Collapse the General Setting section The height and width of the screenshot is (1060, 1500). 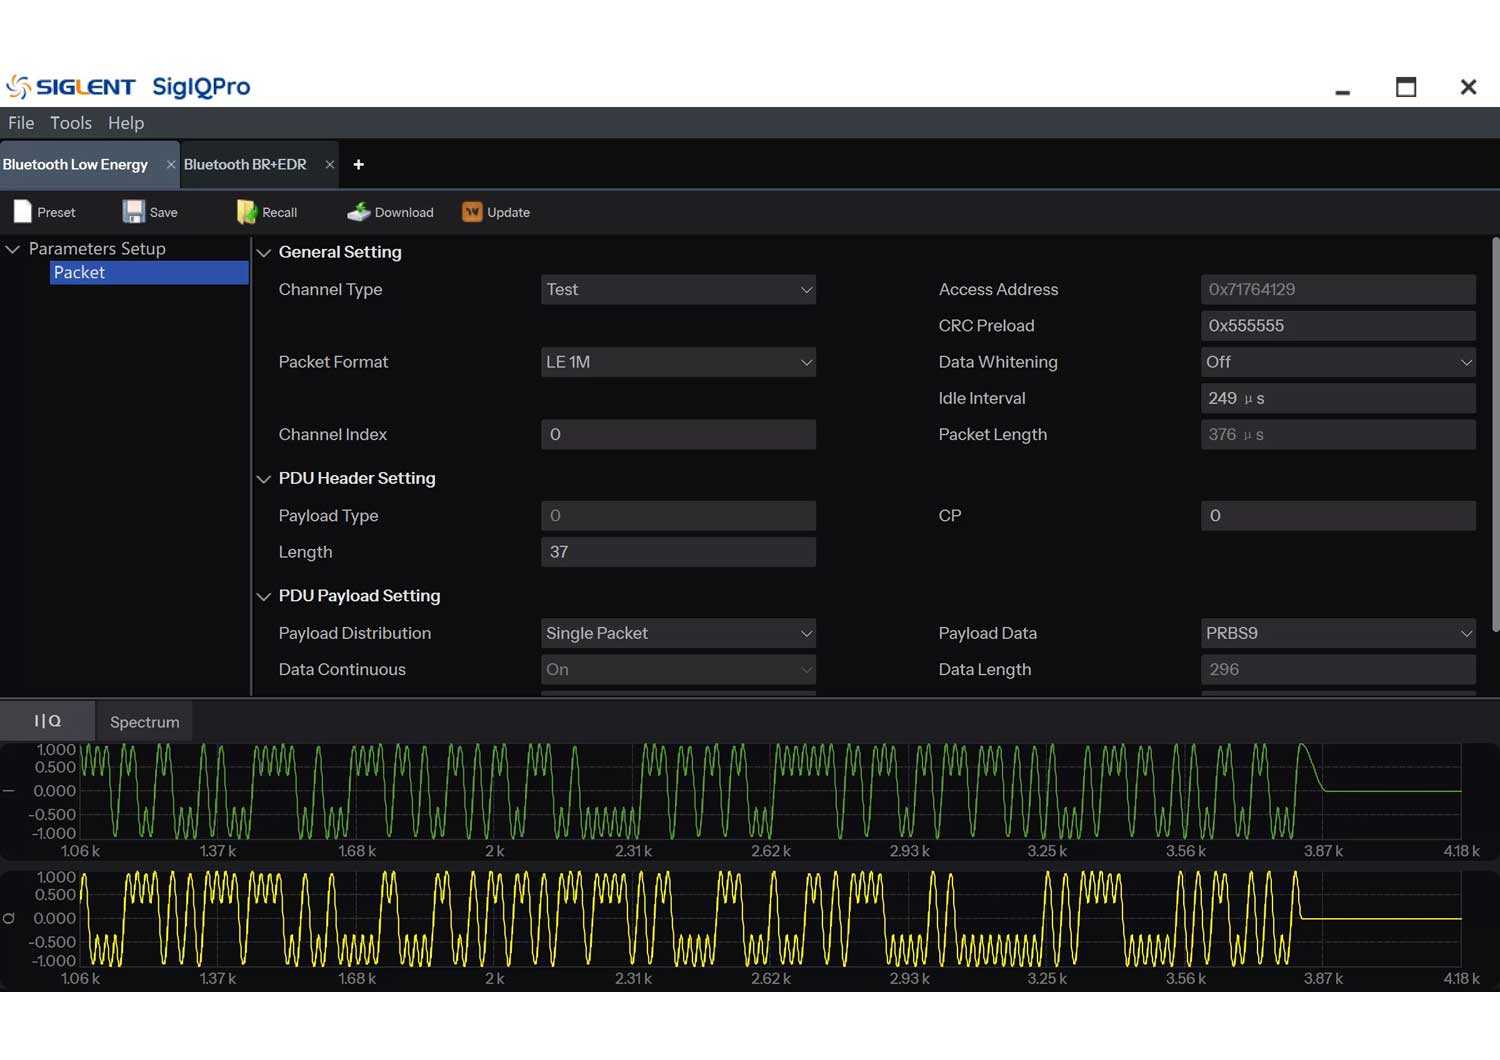pyautogui.click(x=264, y=253)
